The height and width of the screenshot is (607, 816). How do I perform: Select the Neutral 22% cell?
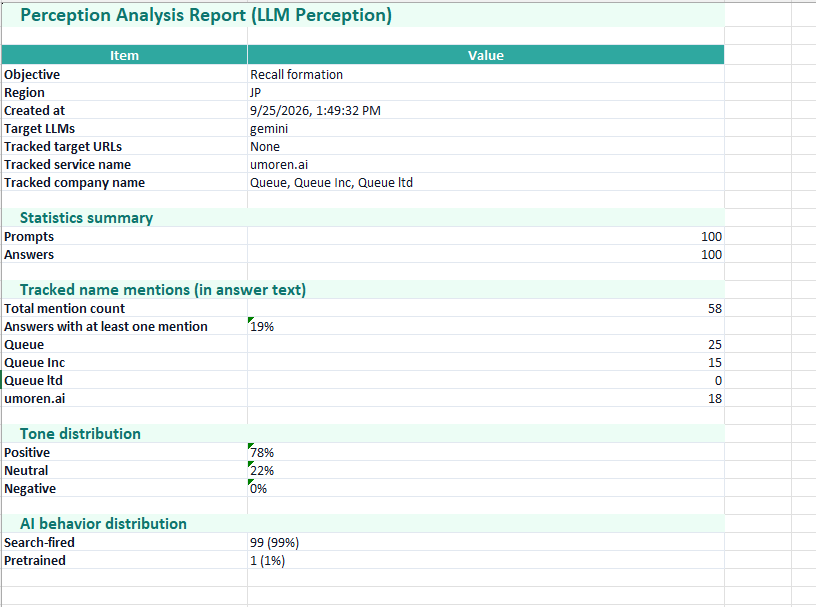click(486, 471)
